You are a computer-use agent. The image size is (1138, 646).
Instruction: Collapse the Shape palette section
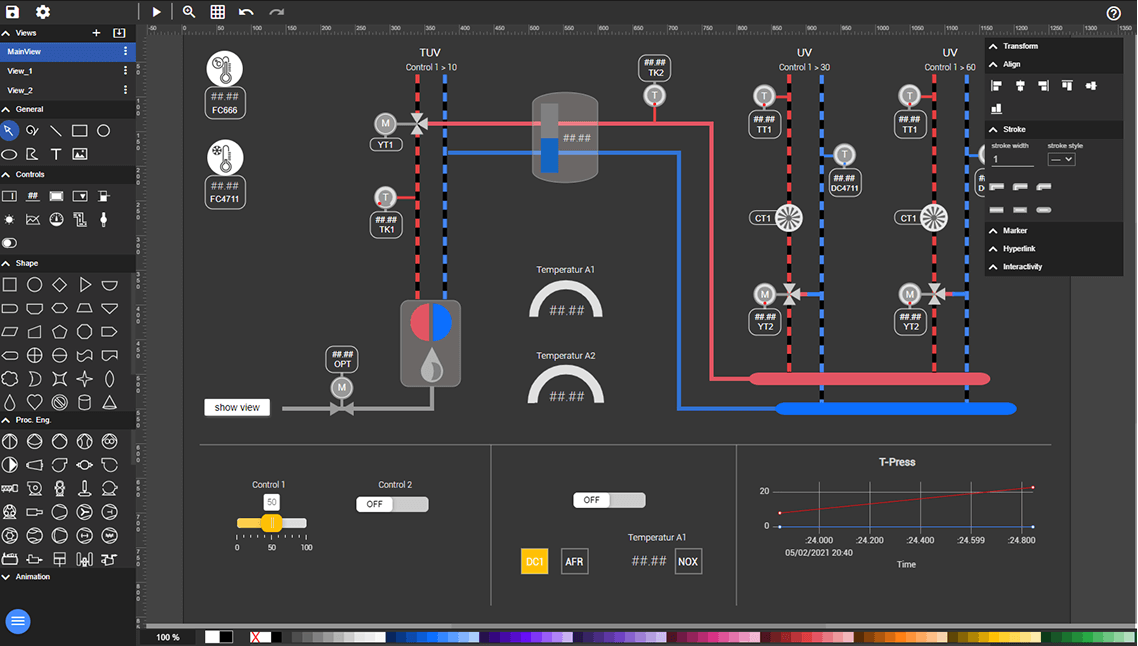pyautogui.click(x=27, y=263)
